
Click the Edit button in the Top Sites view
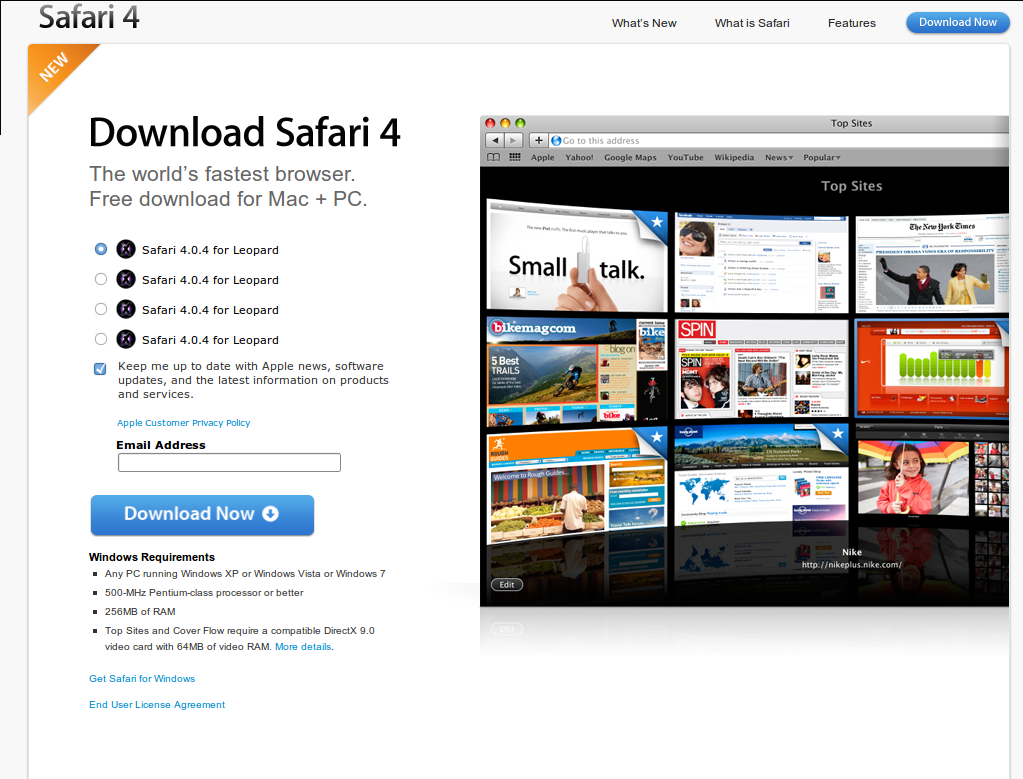pos(507,585)
